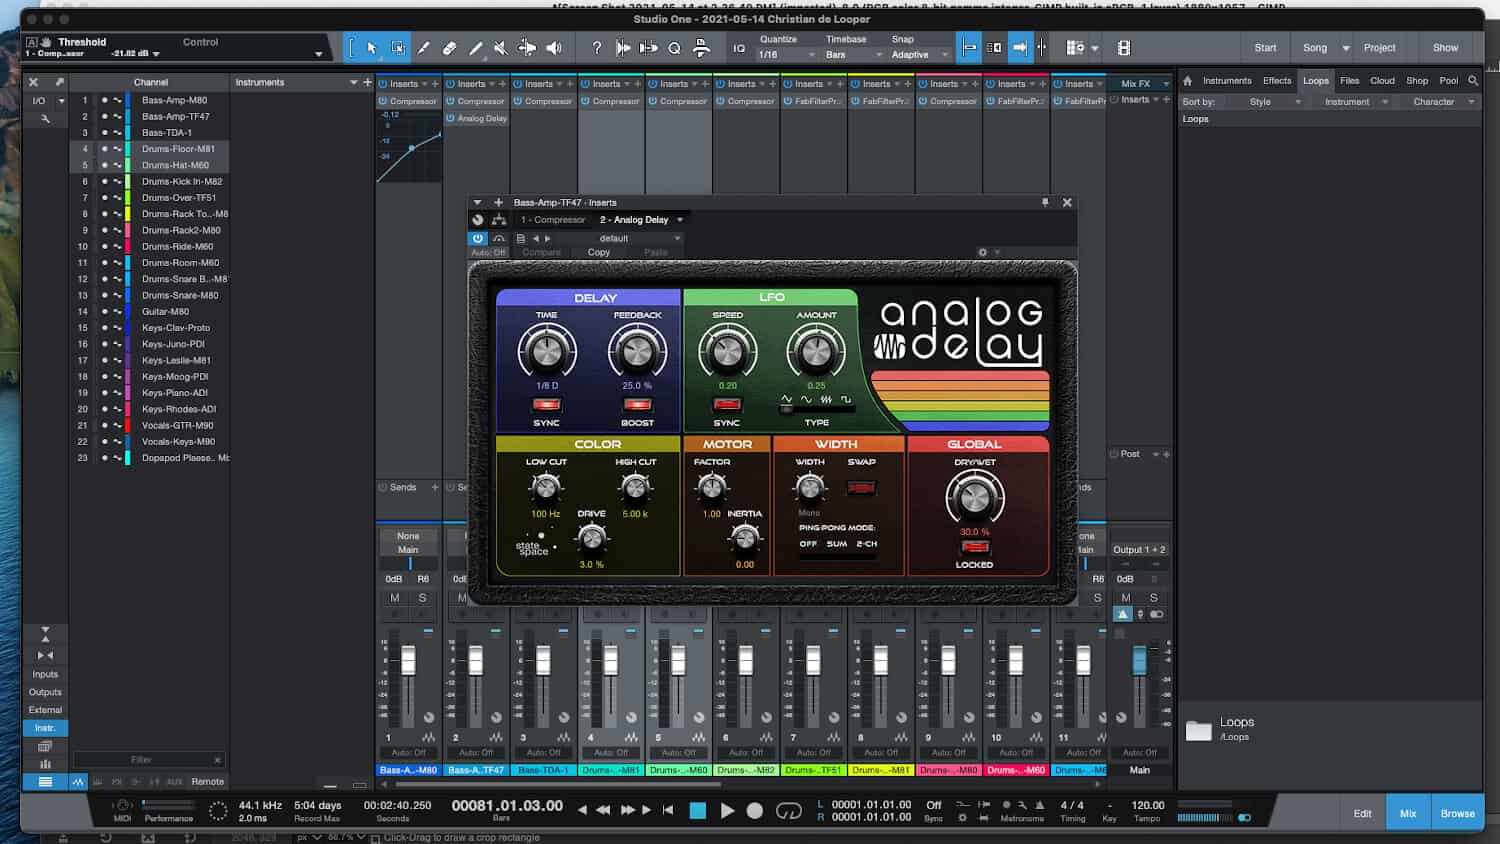Viewport: 1500px width, 844px height.
Task: Adjust the Delay TIME knob
Action: click(546, 351)
